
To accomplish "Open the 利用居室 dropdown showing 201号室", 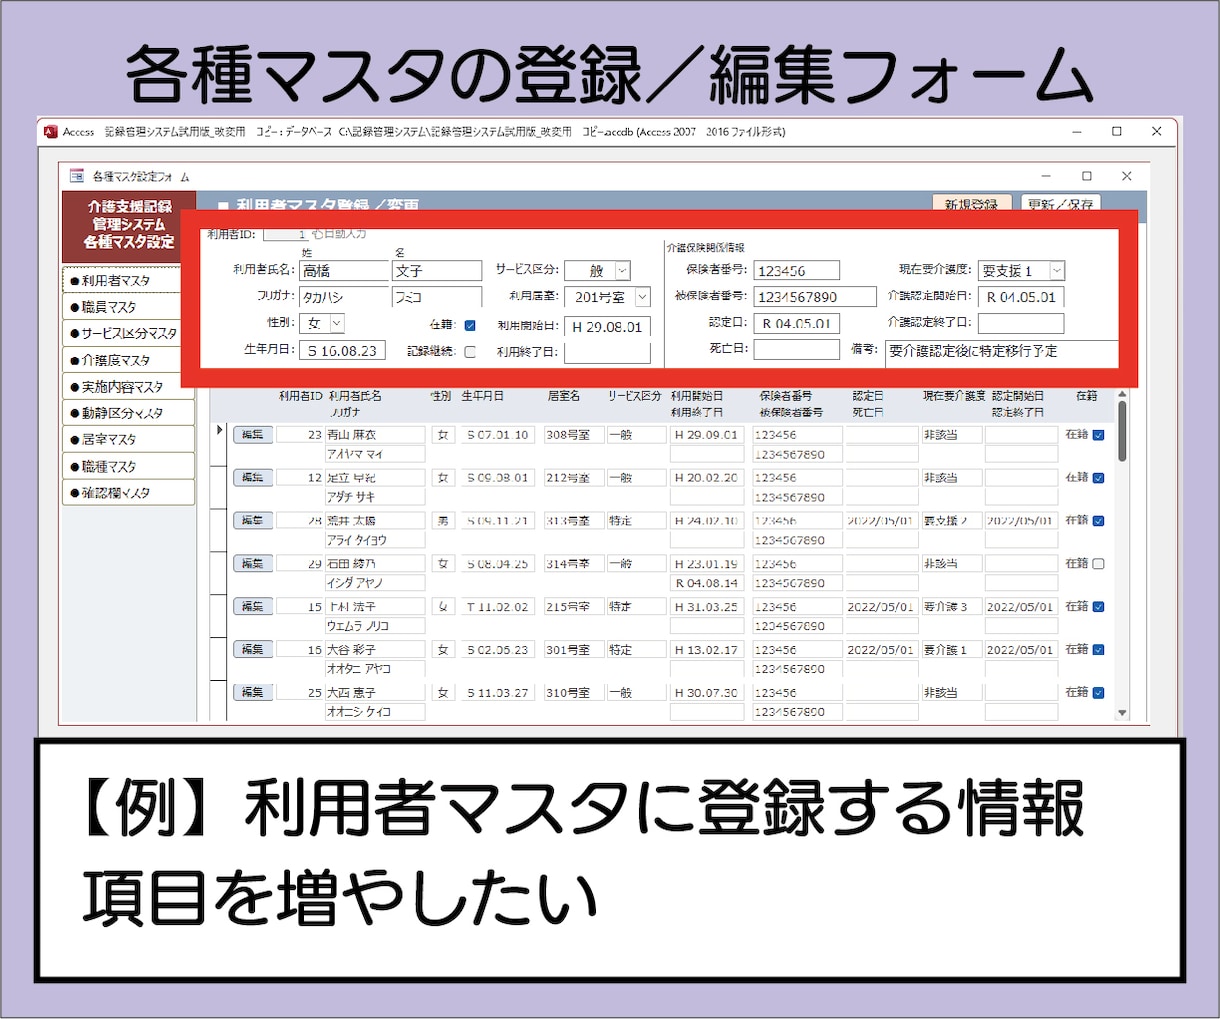I will [x=642, y=297].
